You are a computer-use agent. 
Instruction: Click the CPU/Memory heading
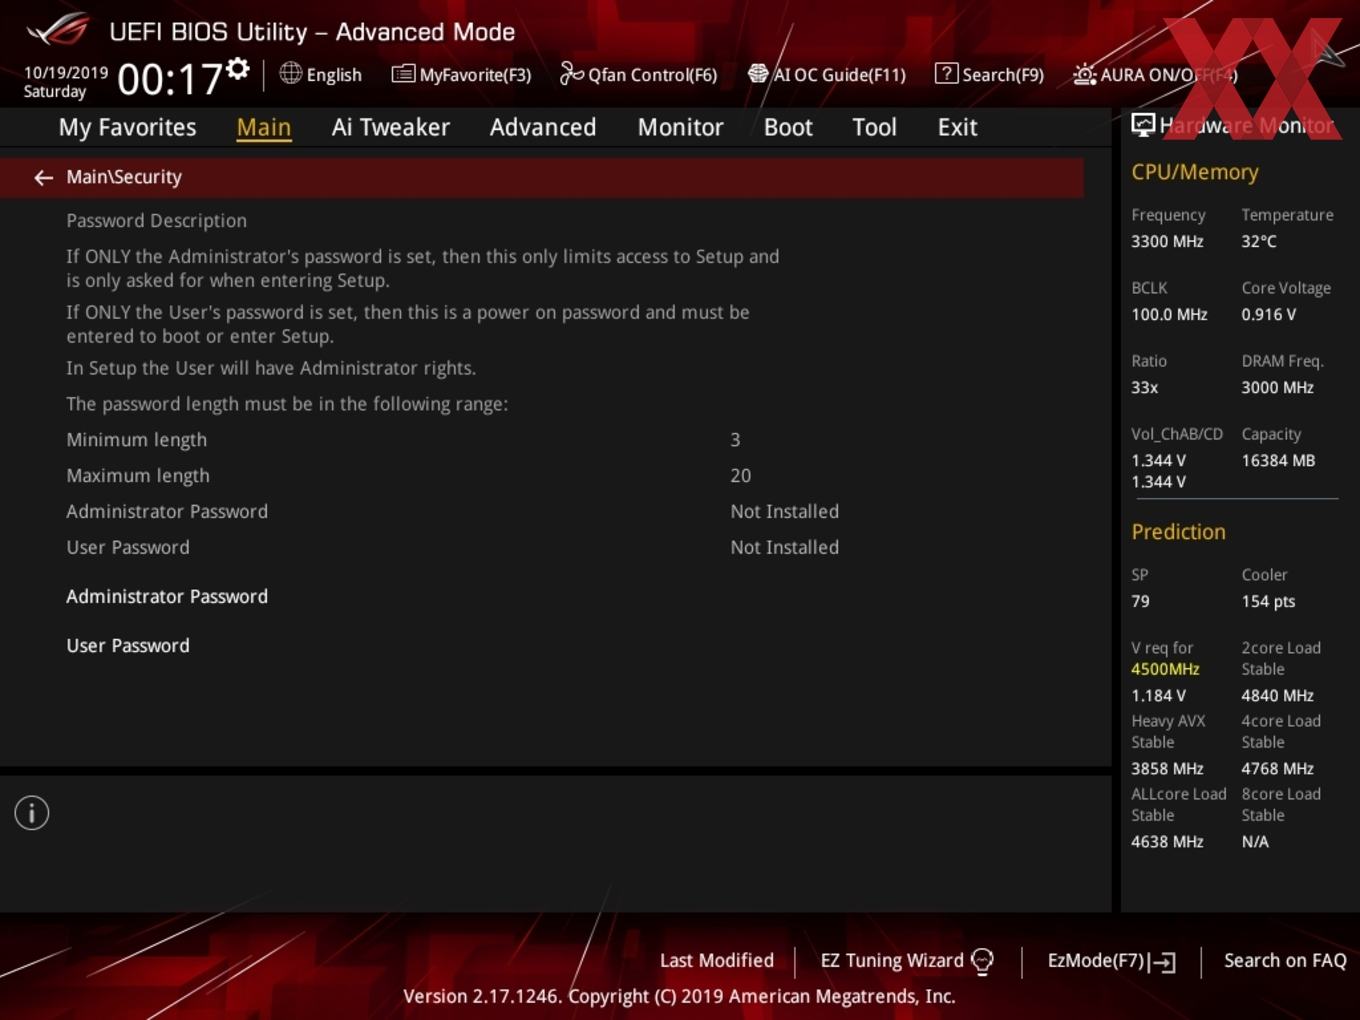[x=1194, y=172]
